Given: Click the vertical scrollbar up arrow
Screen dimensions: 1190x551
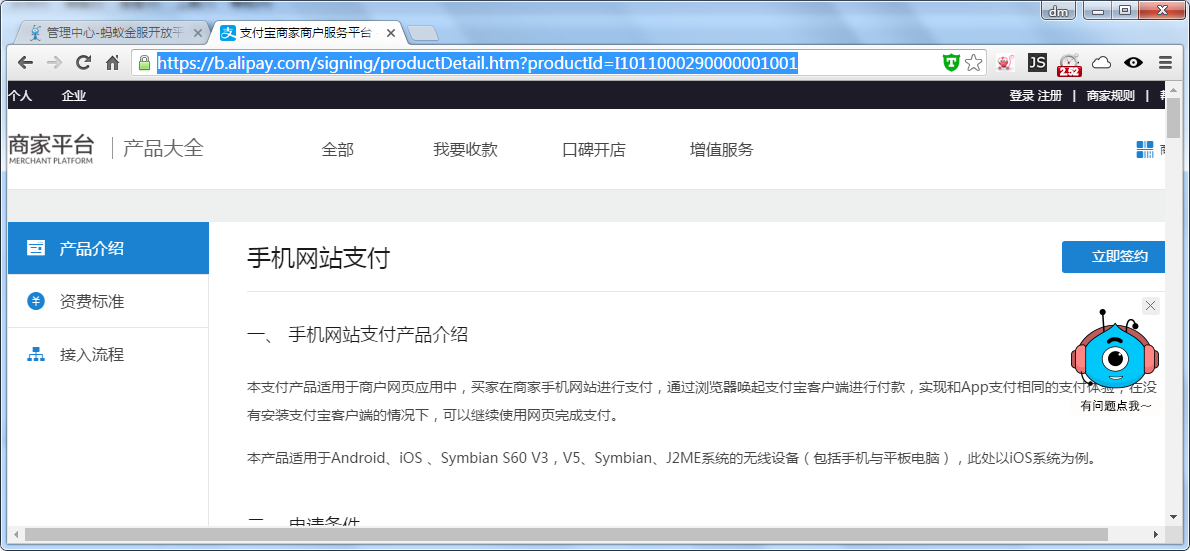Looking at the screenshot, I should pos(1173,88).
